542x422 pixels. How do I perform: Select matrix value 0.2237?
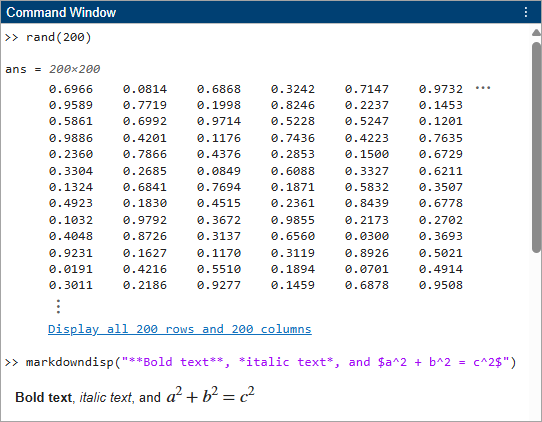pyautogui.click(x=367, y=105)
